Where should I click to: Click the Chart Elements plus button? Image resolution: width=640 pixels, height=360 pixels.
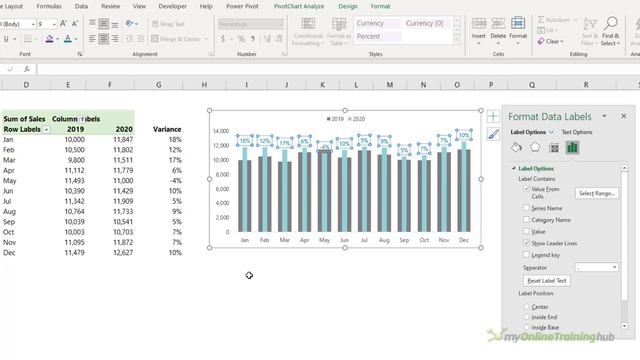[x=493, y=116]
